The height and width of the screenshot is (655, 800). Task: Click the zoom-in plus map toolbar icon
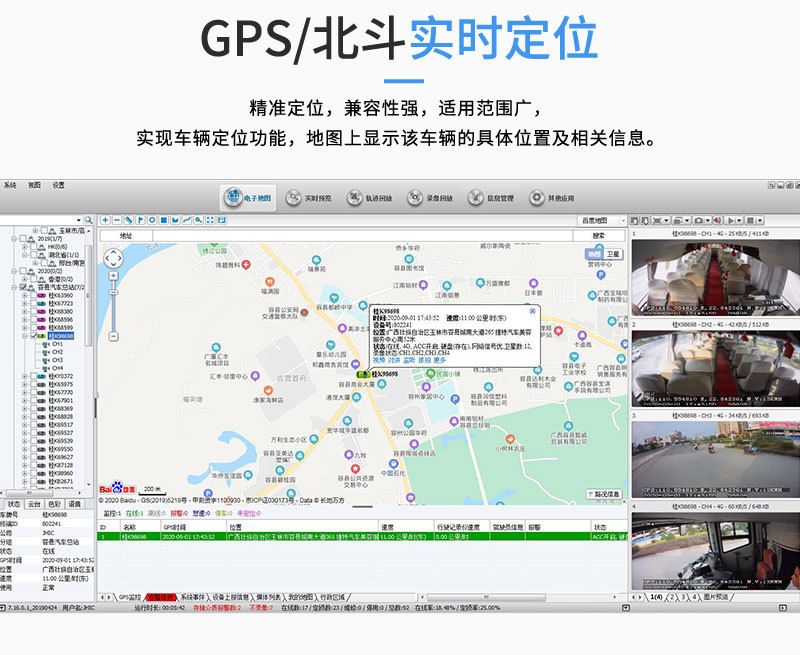(x=105, y=220)
